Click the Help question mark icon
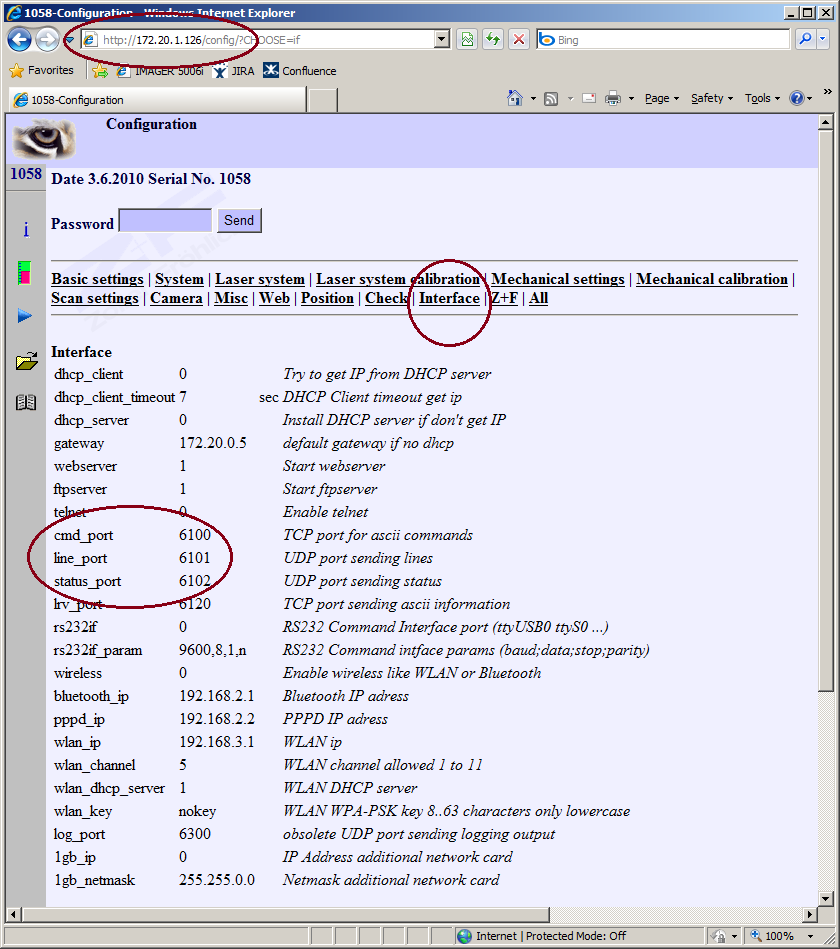The width and height of the screenshot is (840, 949). (x=798, y=98)
